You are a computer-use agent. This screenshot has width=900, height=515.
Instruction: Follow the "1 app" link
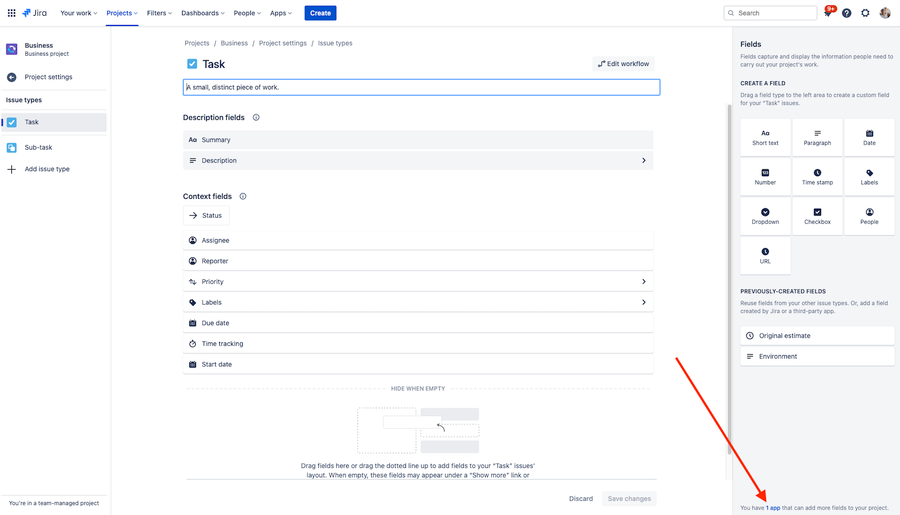[x=773, y=508]
